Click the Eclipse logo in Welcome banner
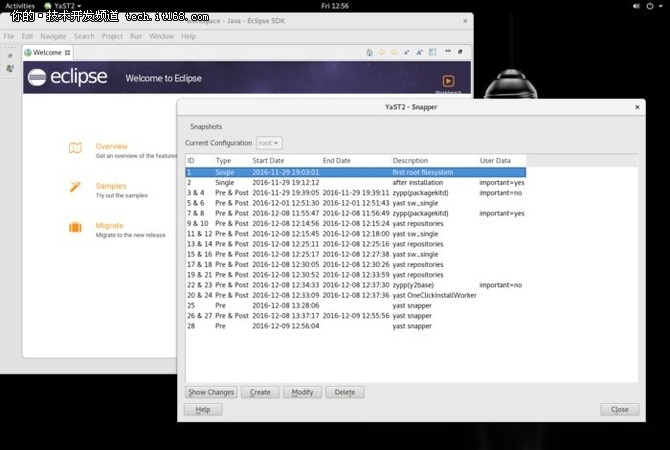The image size is (670, 450). [68, 77]
